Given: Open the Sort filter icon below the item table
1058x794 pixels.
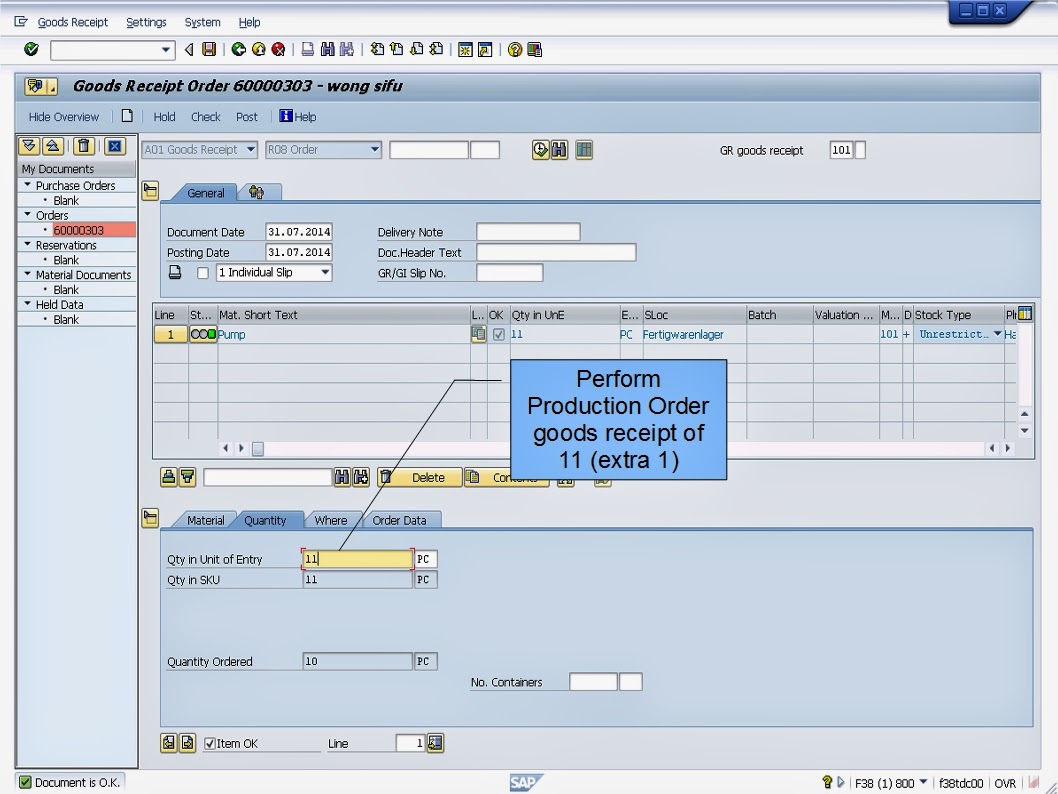Looking at the screenshot, I should coord(185,477).
